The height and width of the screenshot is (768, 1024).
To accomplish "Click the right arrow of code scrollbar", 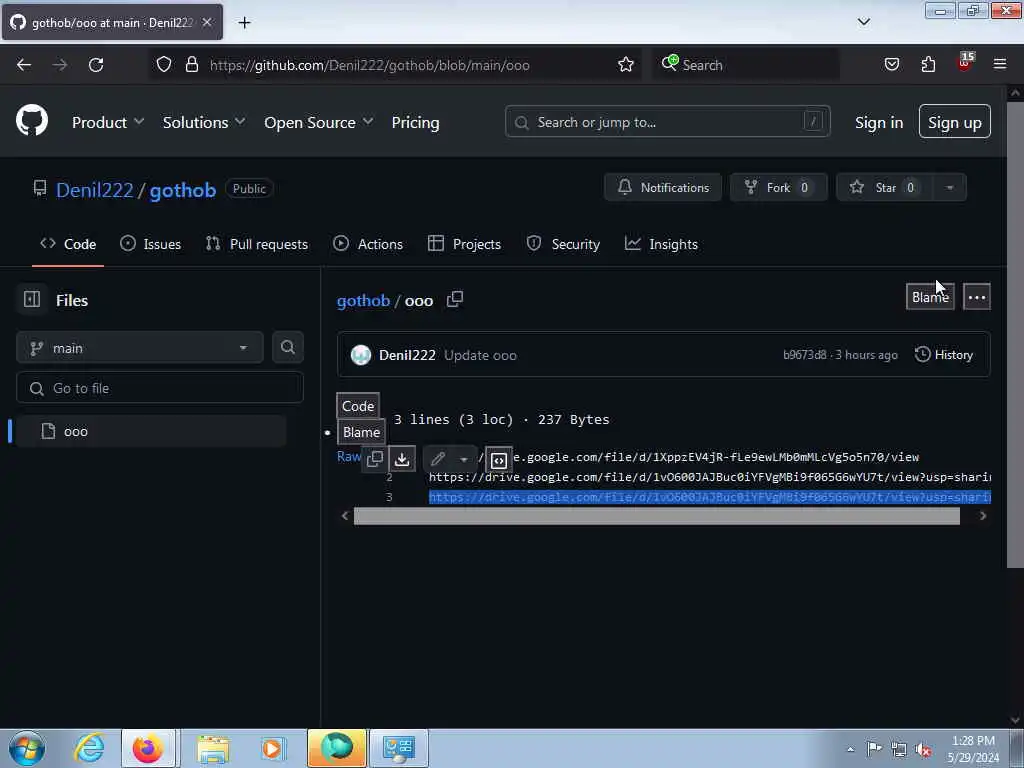I will click(982, 516).
